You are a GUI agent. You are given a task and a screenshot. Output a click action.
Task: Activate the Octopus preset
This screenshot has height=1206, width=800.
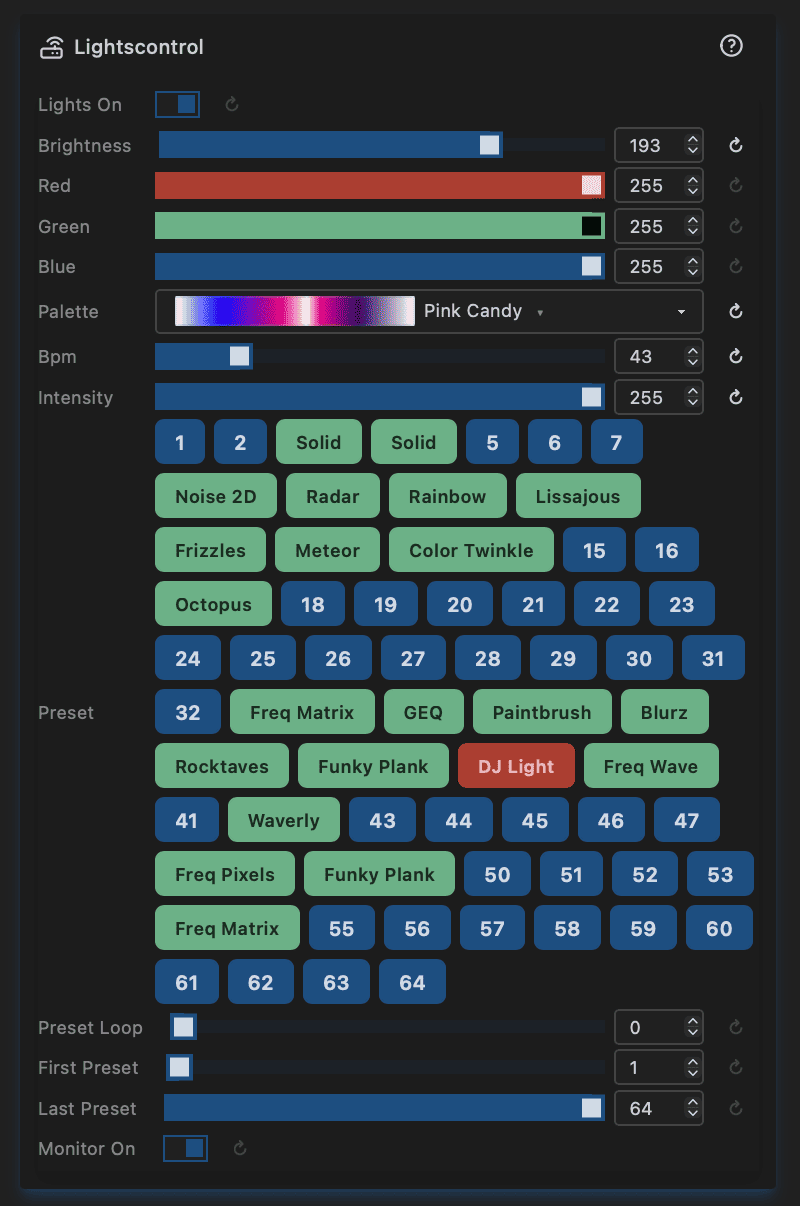click(213, 605)
